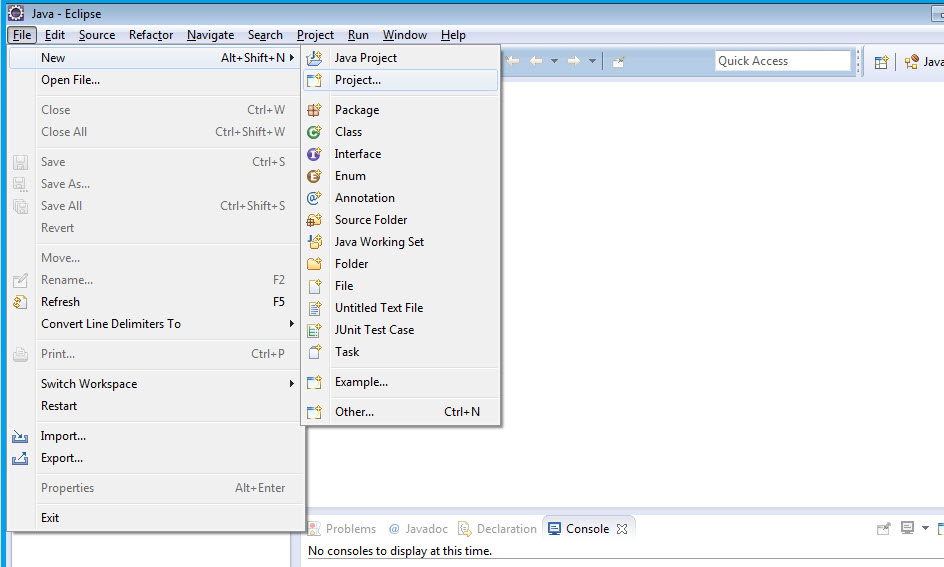Expand Convert Line Delimiters To submenu
This screenshot has height=567, width=944.
click(155, 324)
